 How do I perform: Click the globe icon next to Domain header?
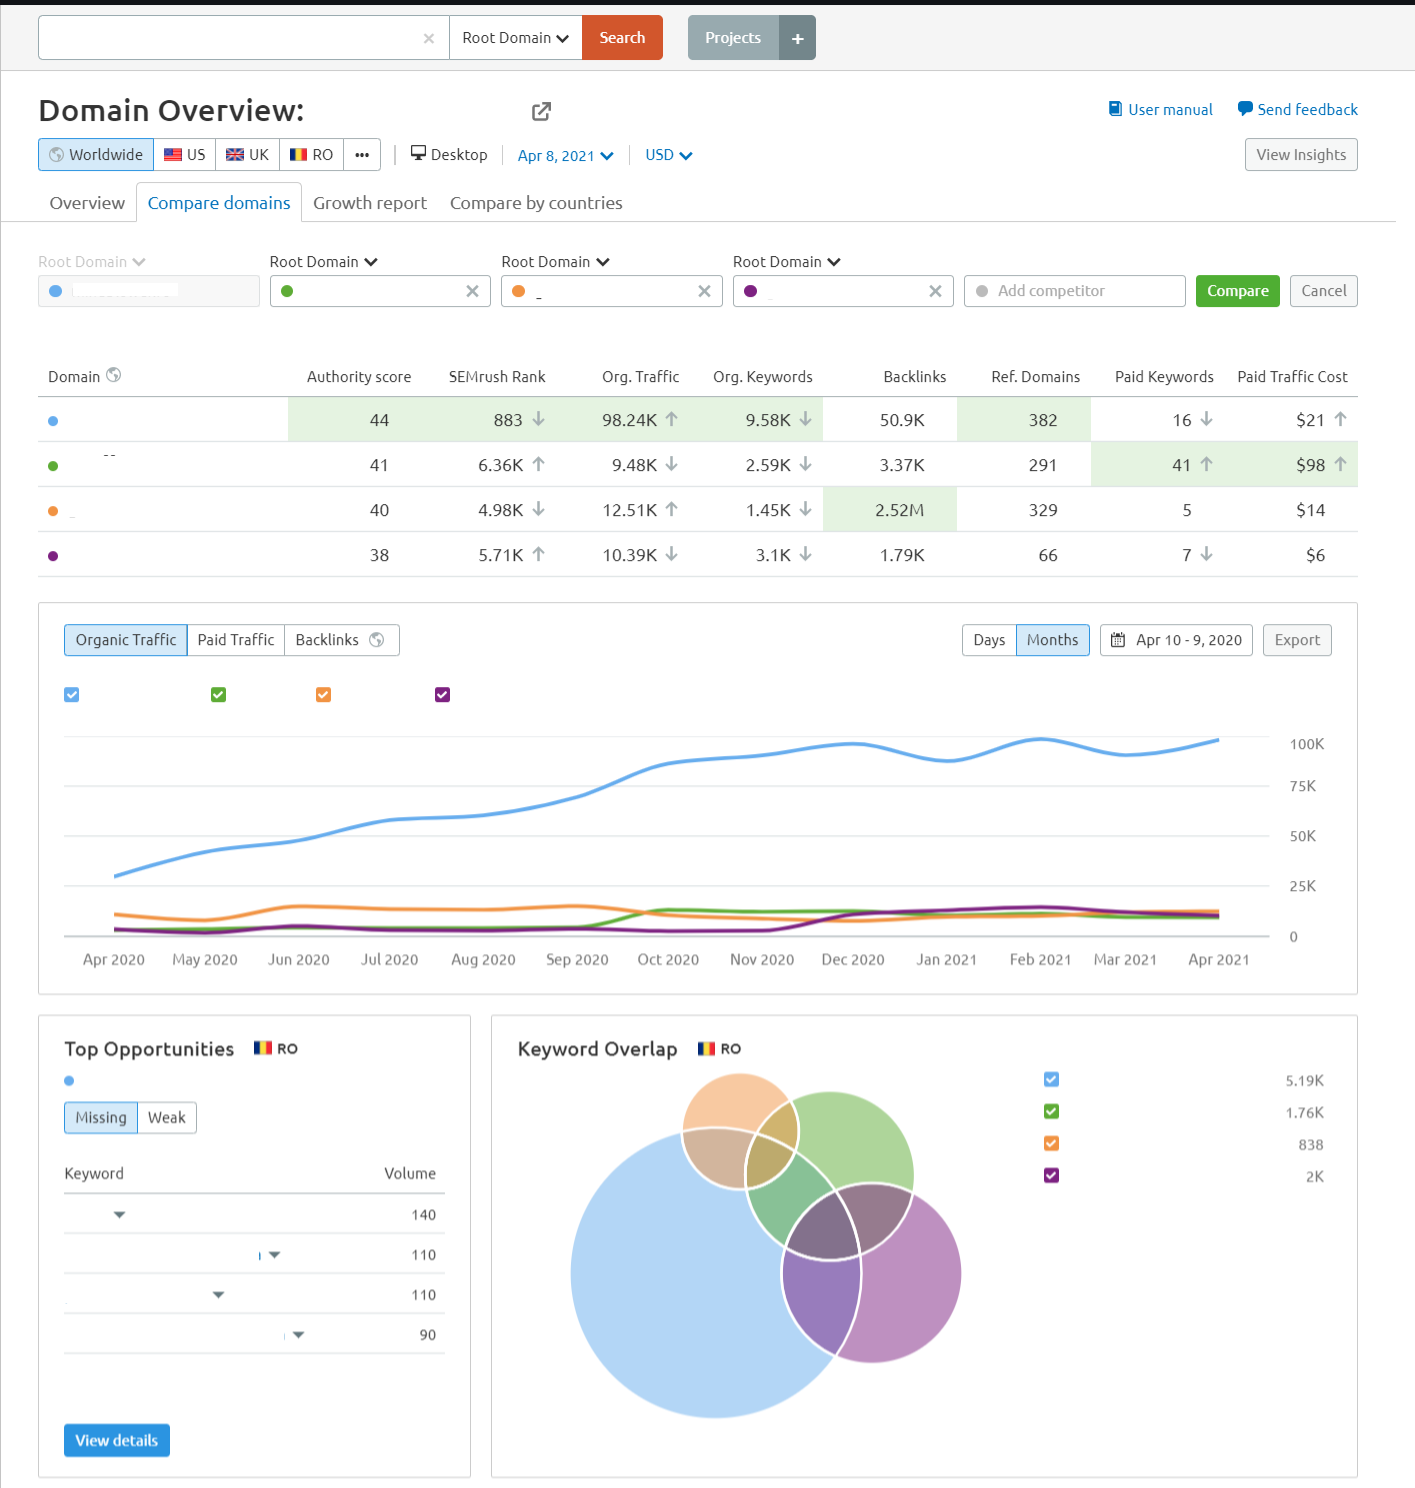[114, 375]
